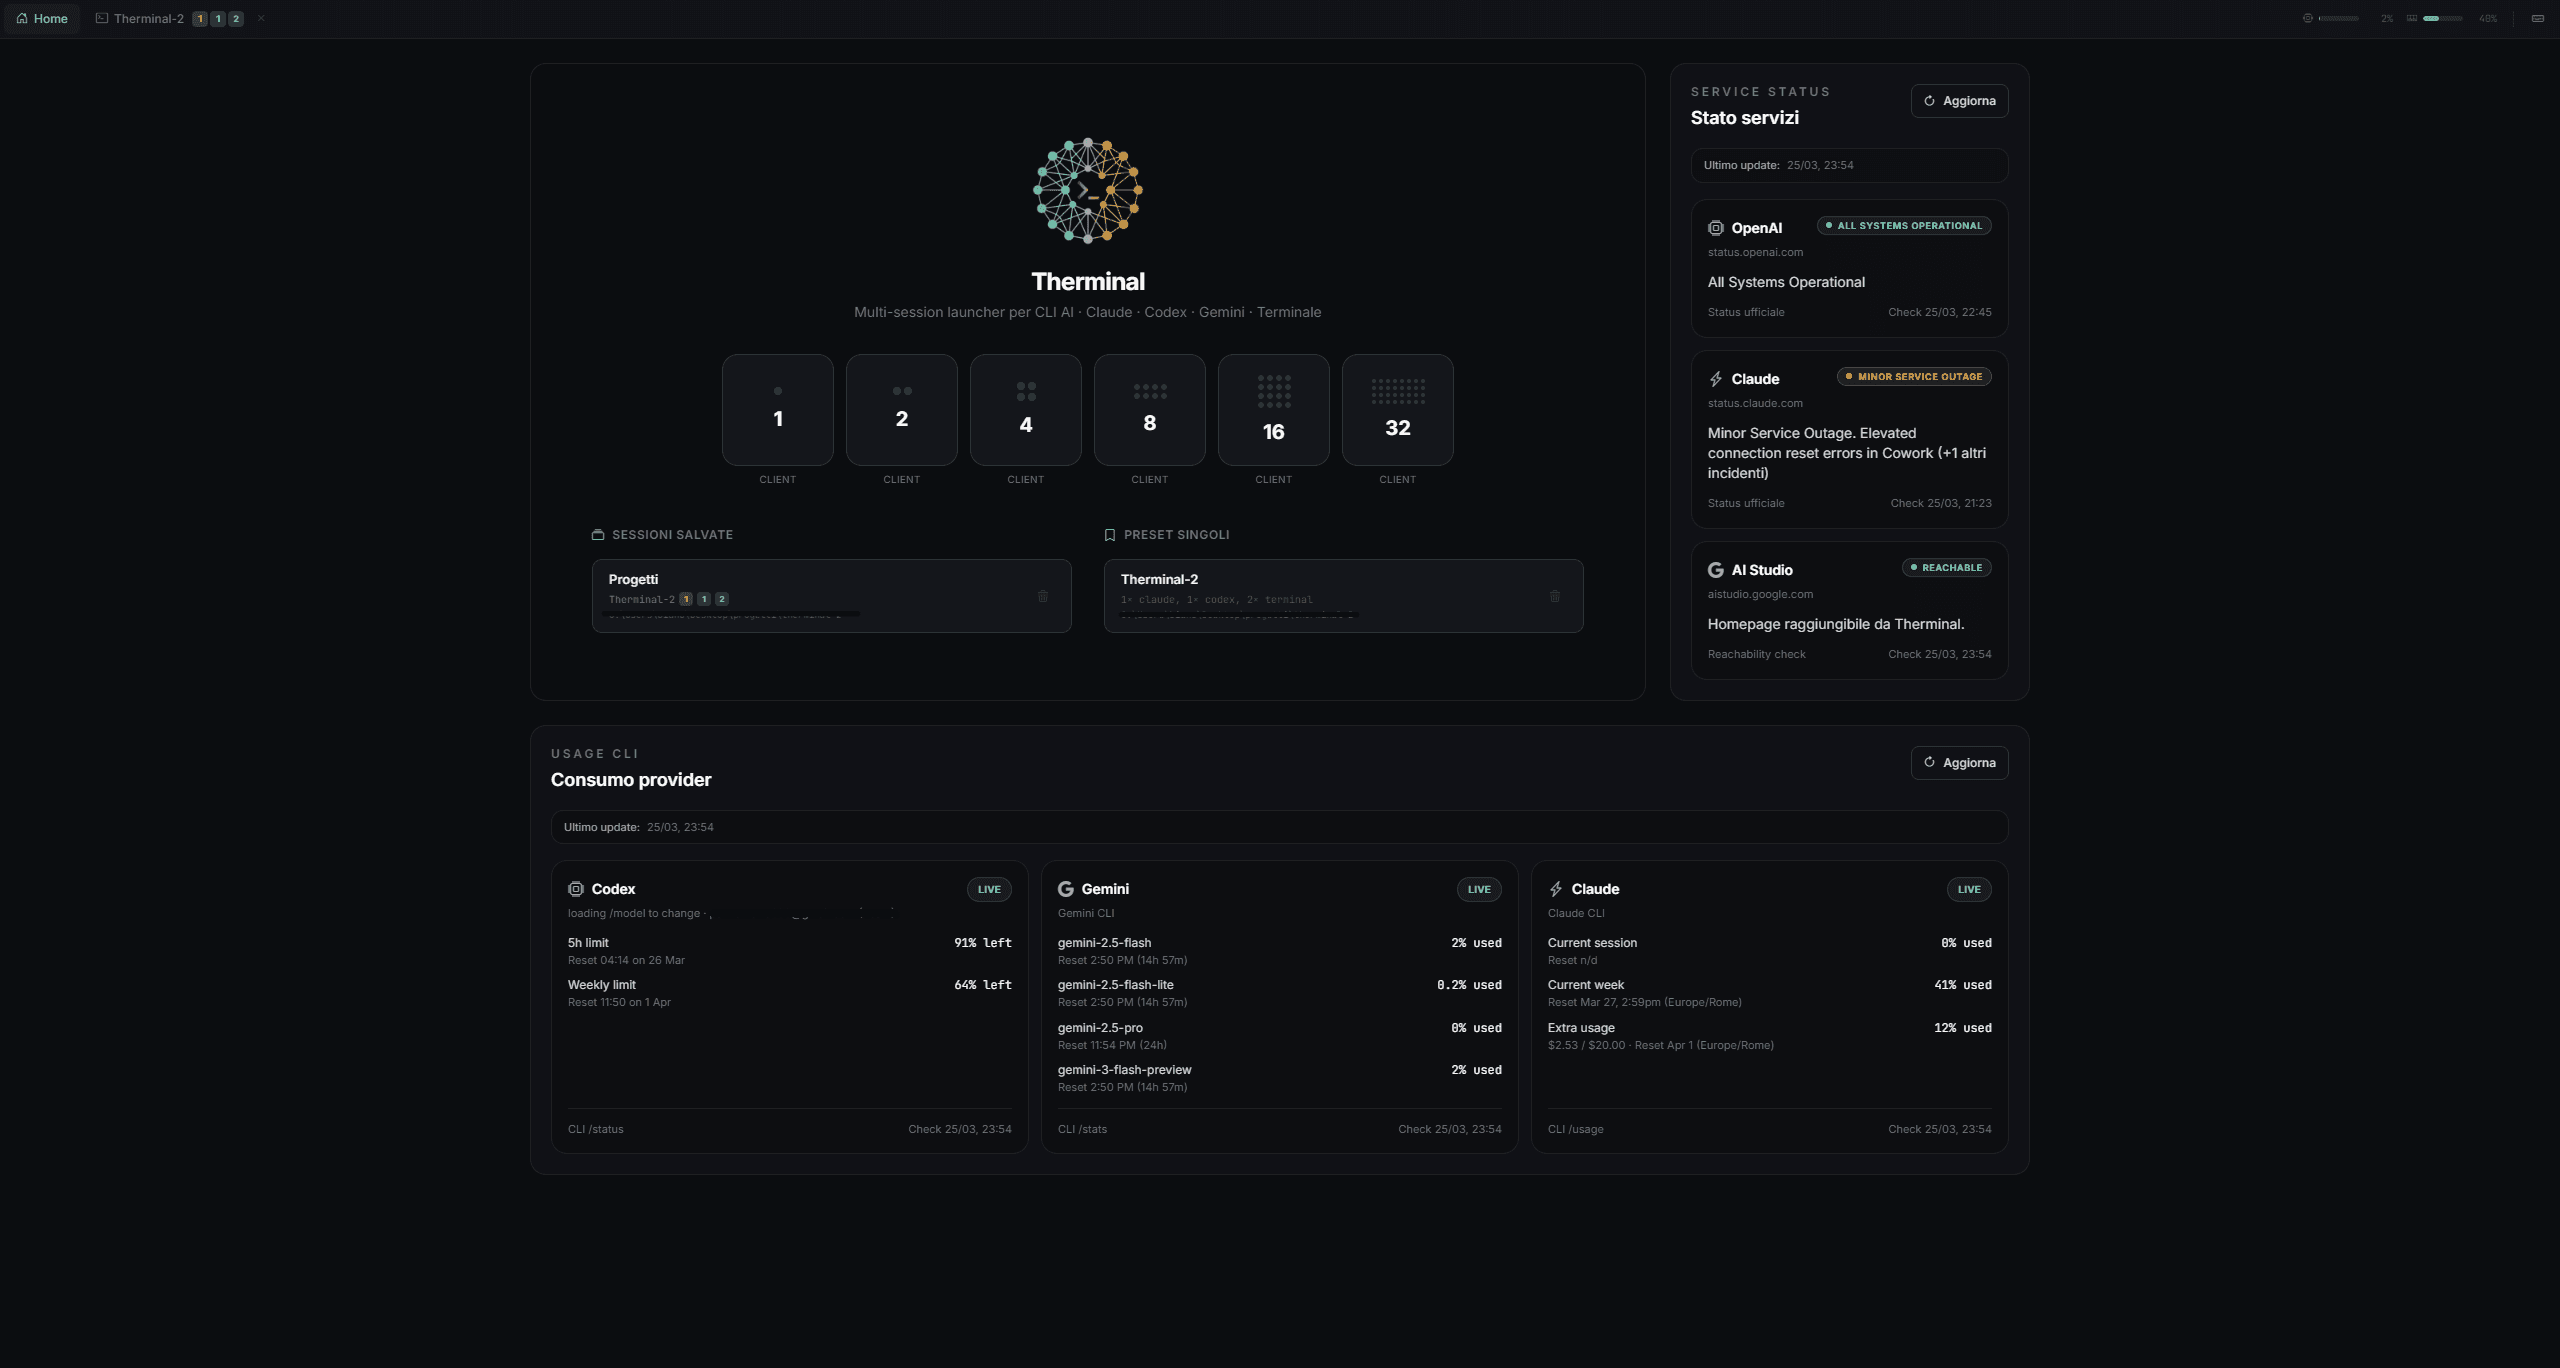Switch to the Home tab

click(42, 18)
